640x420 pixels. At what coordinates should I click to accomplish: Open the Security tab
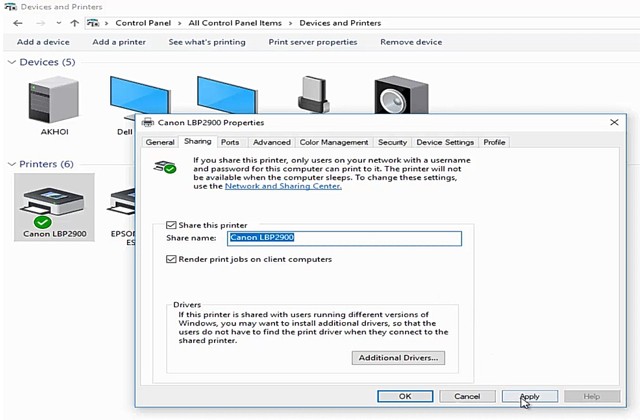[392, 142]
